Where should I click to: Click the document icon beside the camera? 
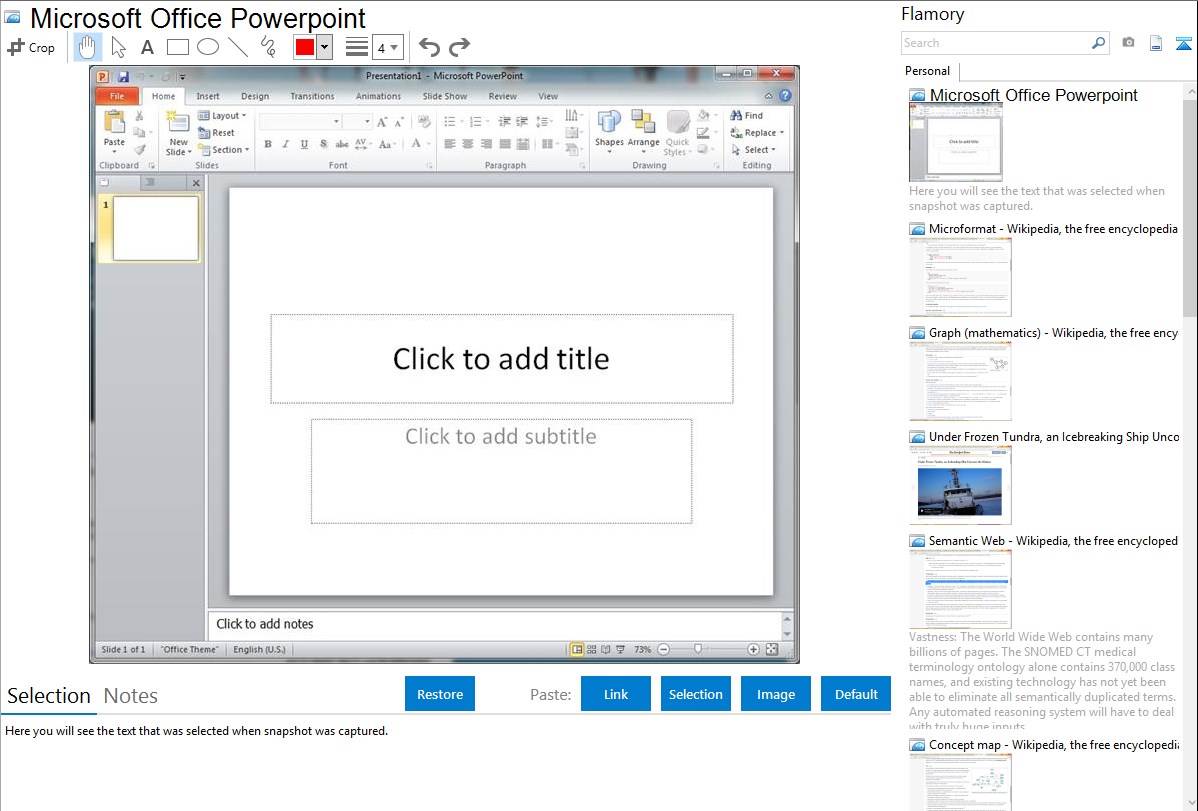tap(1156, 43)
